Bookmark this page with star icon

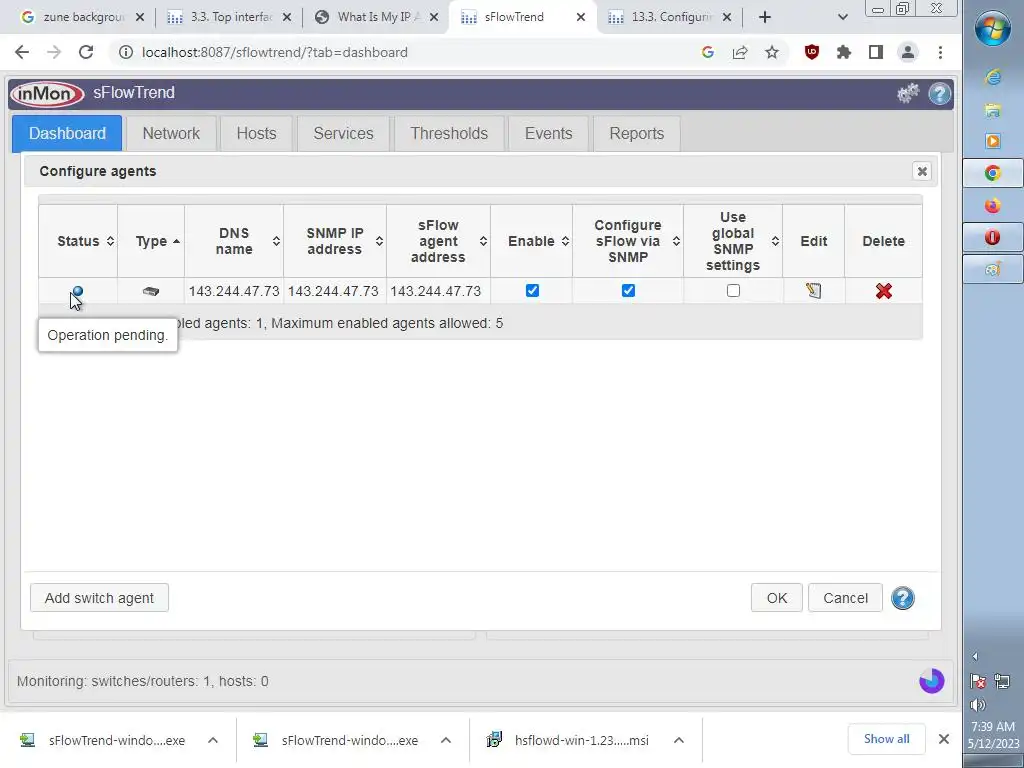(772, 52)
